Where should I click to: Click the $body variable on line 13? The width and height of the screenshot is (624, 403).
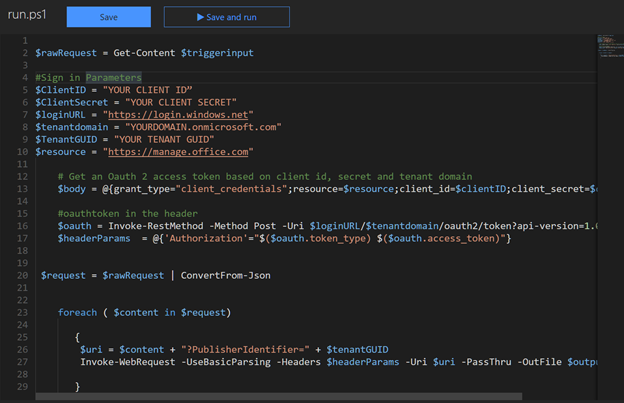[x=72, y=189]
